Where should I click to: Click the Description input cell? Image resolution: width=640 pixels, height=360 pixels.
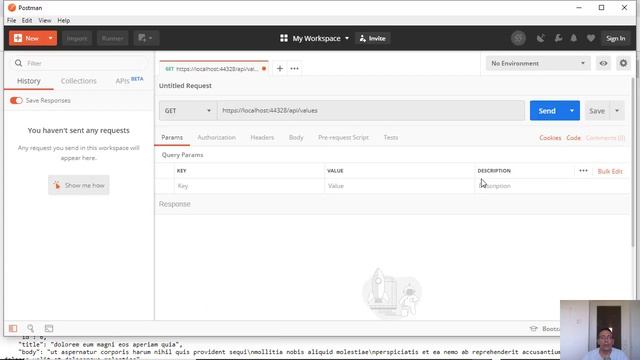coord(551,186)
